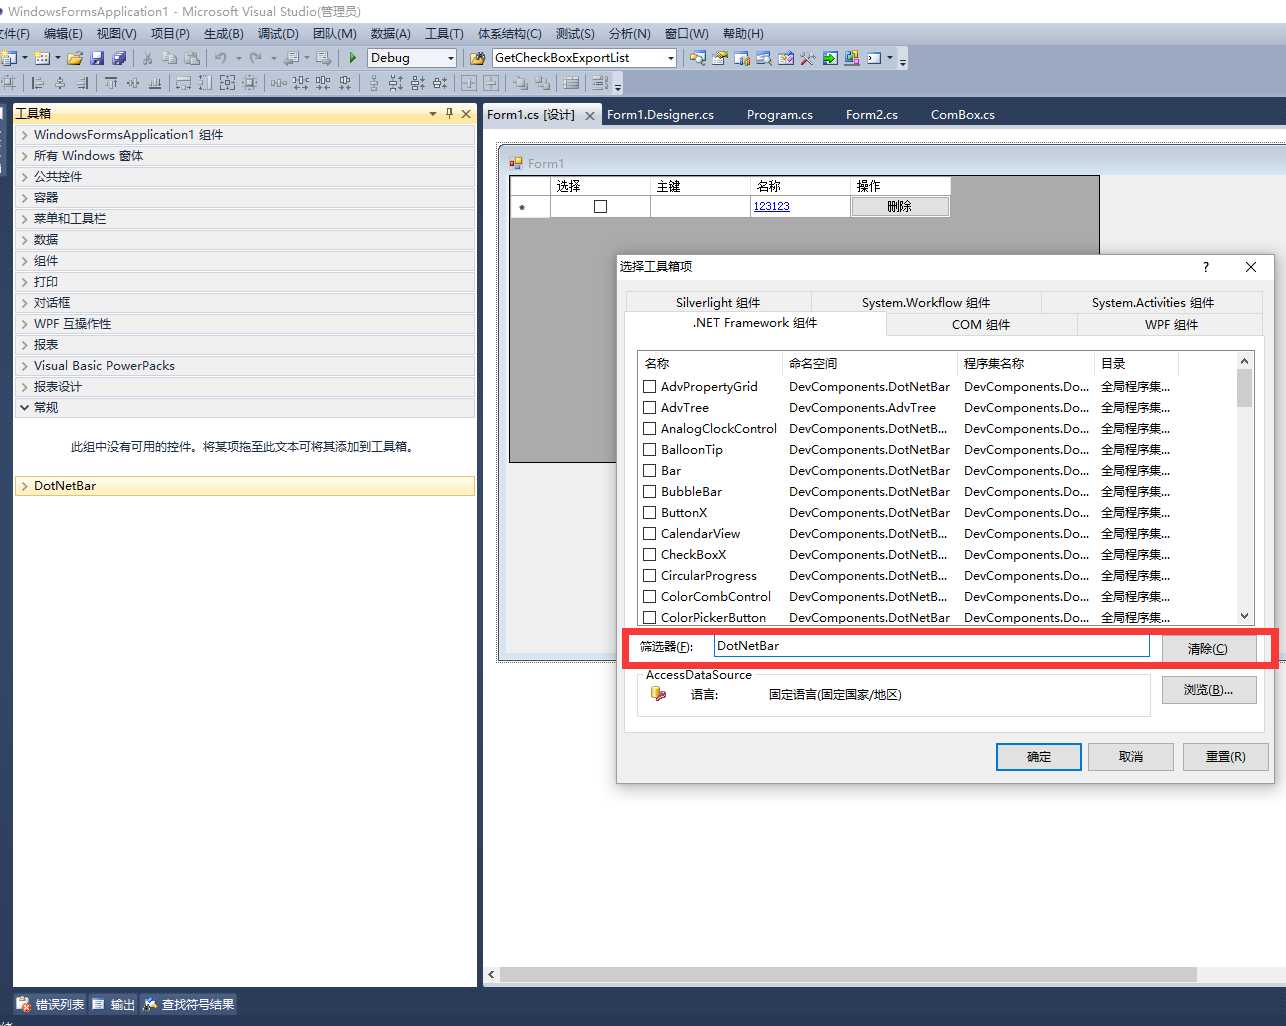Collapse the 常规 toolbox group
The height and width of the screenshot is (1026, 1286).
(x=245, y=407)
